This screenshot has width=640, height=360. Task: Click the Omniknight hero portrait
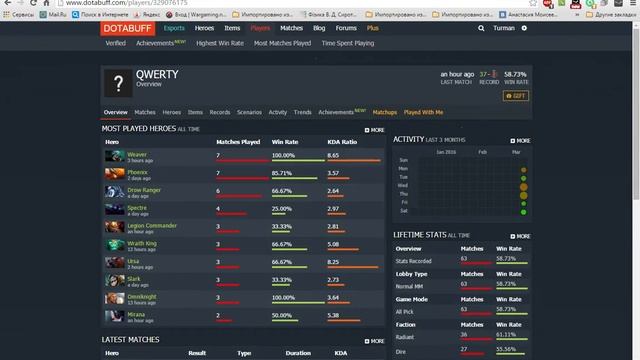(115, 298)
